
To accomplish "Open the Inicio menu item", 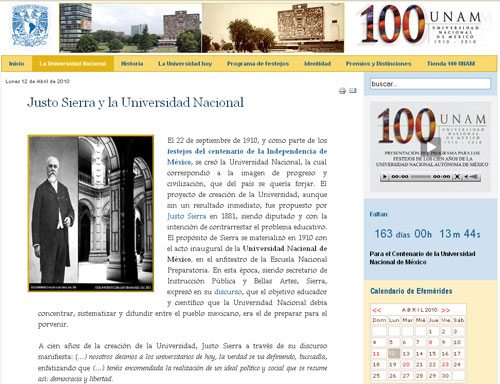I will pyautogui.click(x=17, y=63).
